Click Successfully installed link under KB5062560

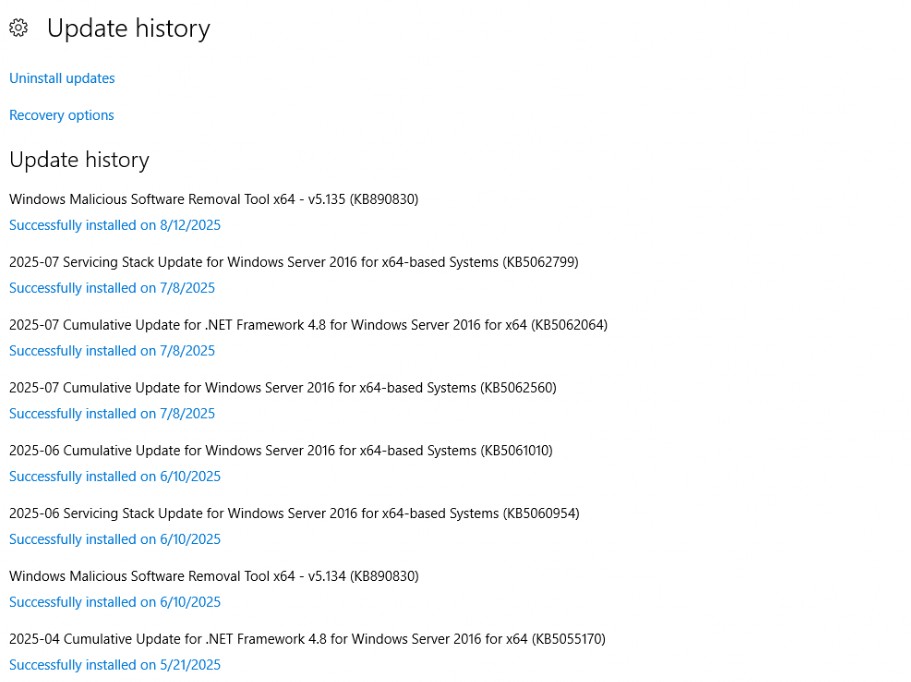(x=112, y=413)
